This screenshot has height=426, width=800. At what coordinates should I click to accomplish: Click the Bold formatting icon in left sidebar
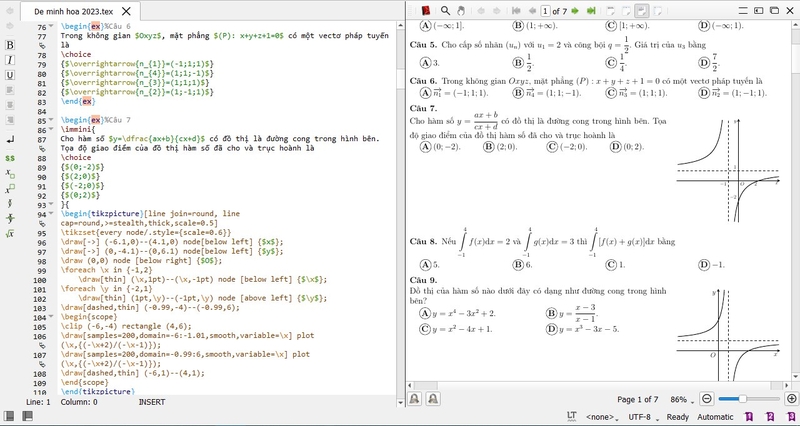pos(10,45)
